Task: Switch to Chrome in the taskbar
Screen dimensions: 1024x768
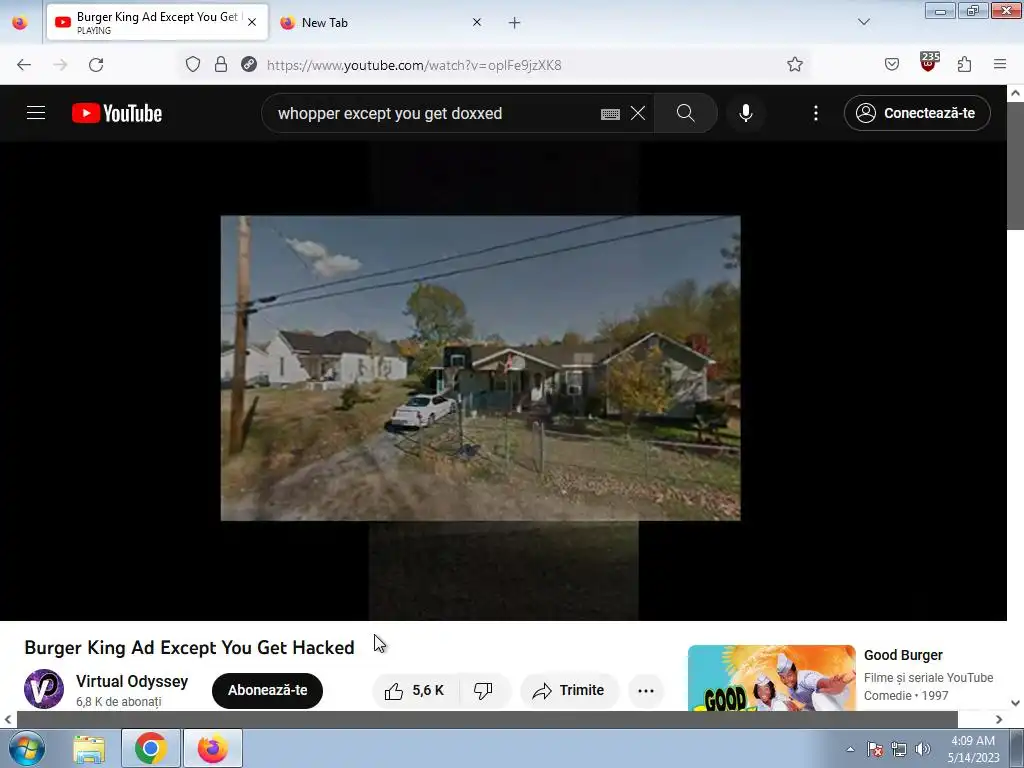Action: tap(150, 748)
